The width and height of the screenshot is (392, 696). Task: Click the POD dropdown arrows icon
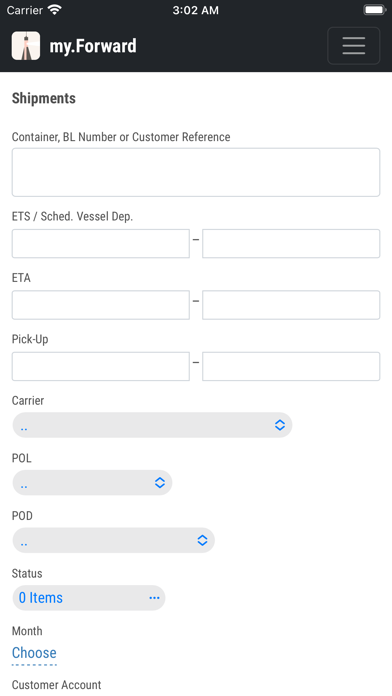pyautogui.click(x=202, y=540)
